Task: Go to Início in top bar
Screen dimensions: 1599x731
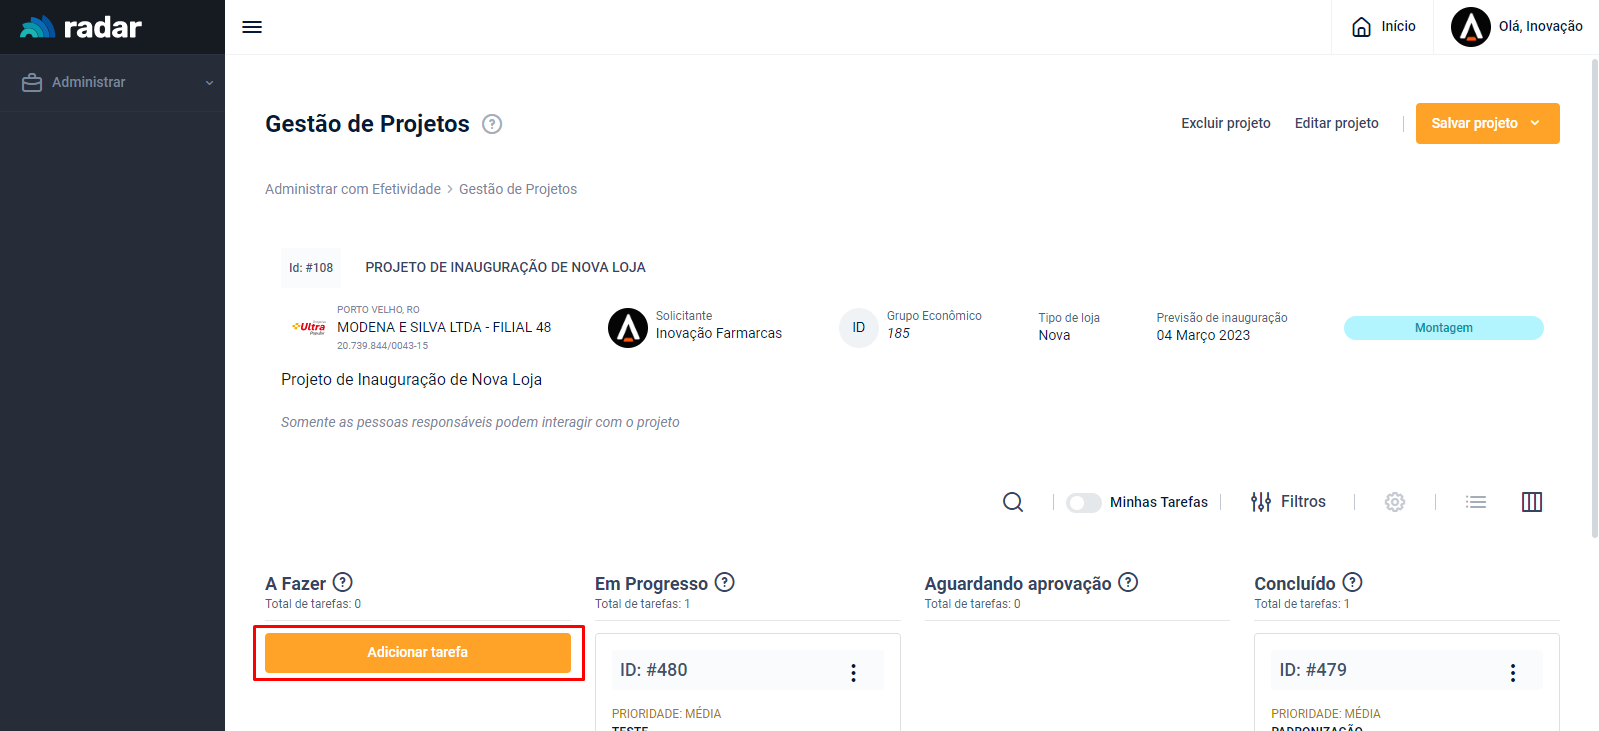Action: pos(1384,27)
